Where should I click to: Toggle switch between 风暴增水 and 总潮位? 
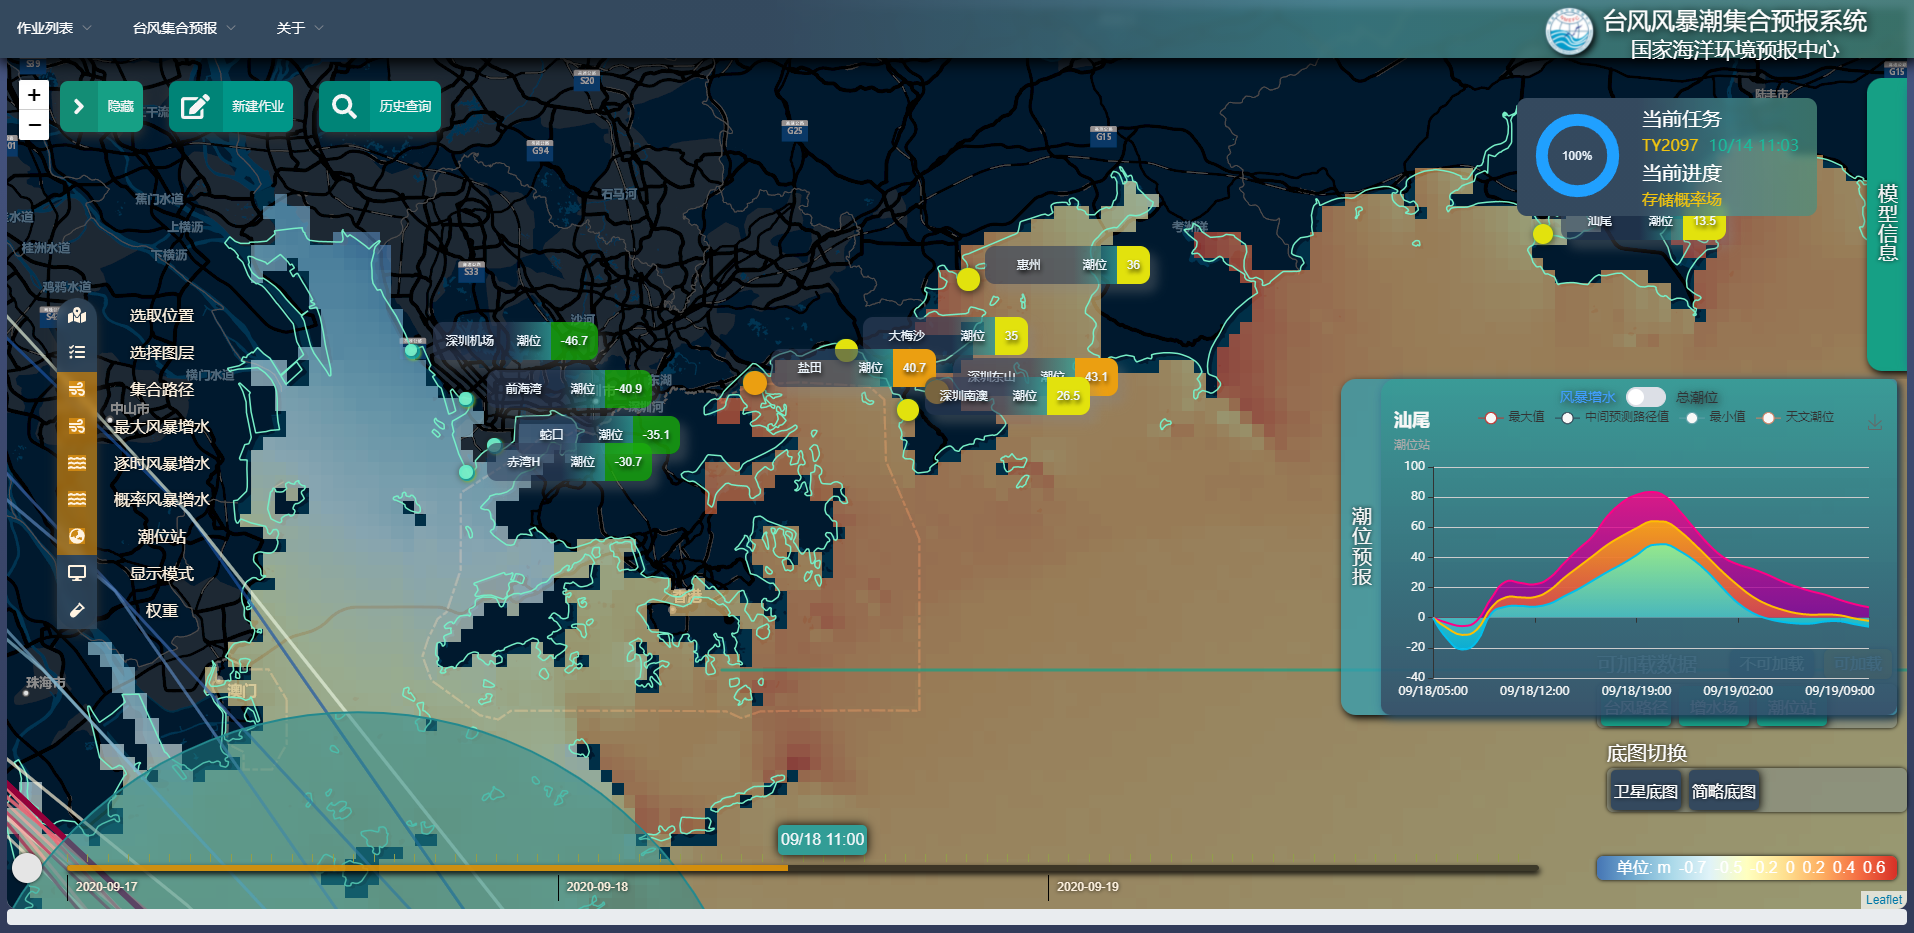coord(1645,397)
